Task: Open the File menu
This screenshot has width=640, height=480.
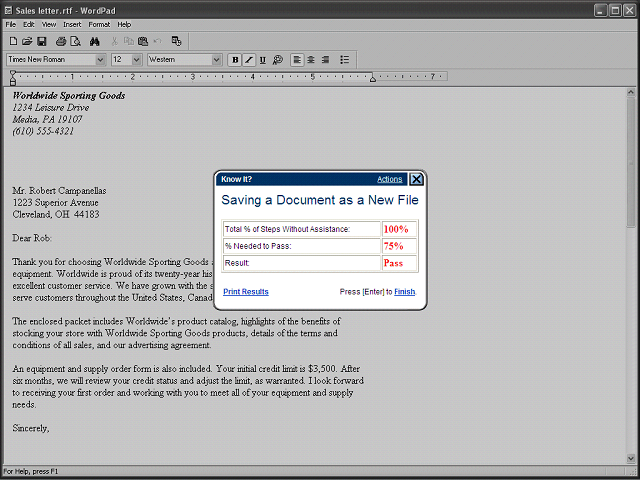Action: tap(11, 24)
